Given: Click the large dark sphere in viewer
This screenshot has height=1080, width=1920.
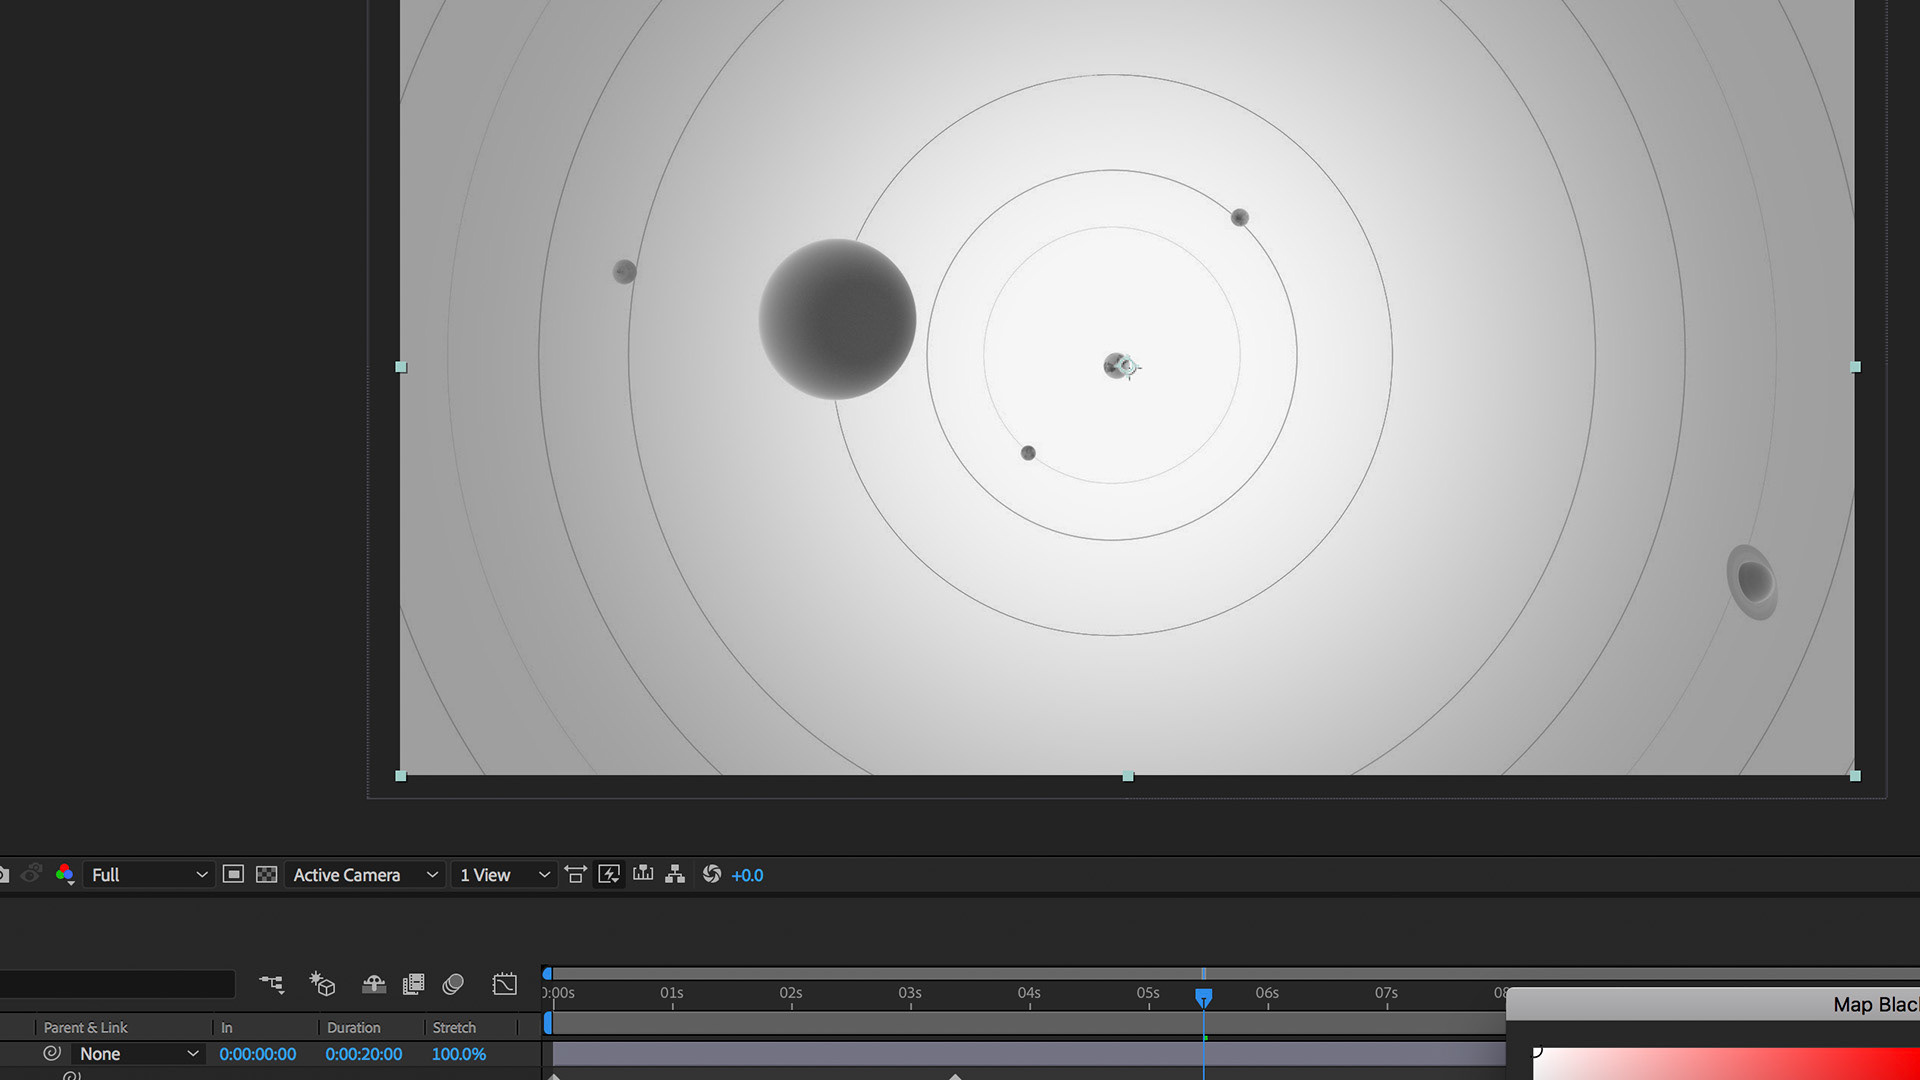Looking at the screenshot, I should pos(837,319).
